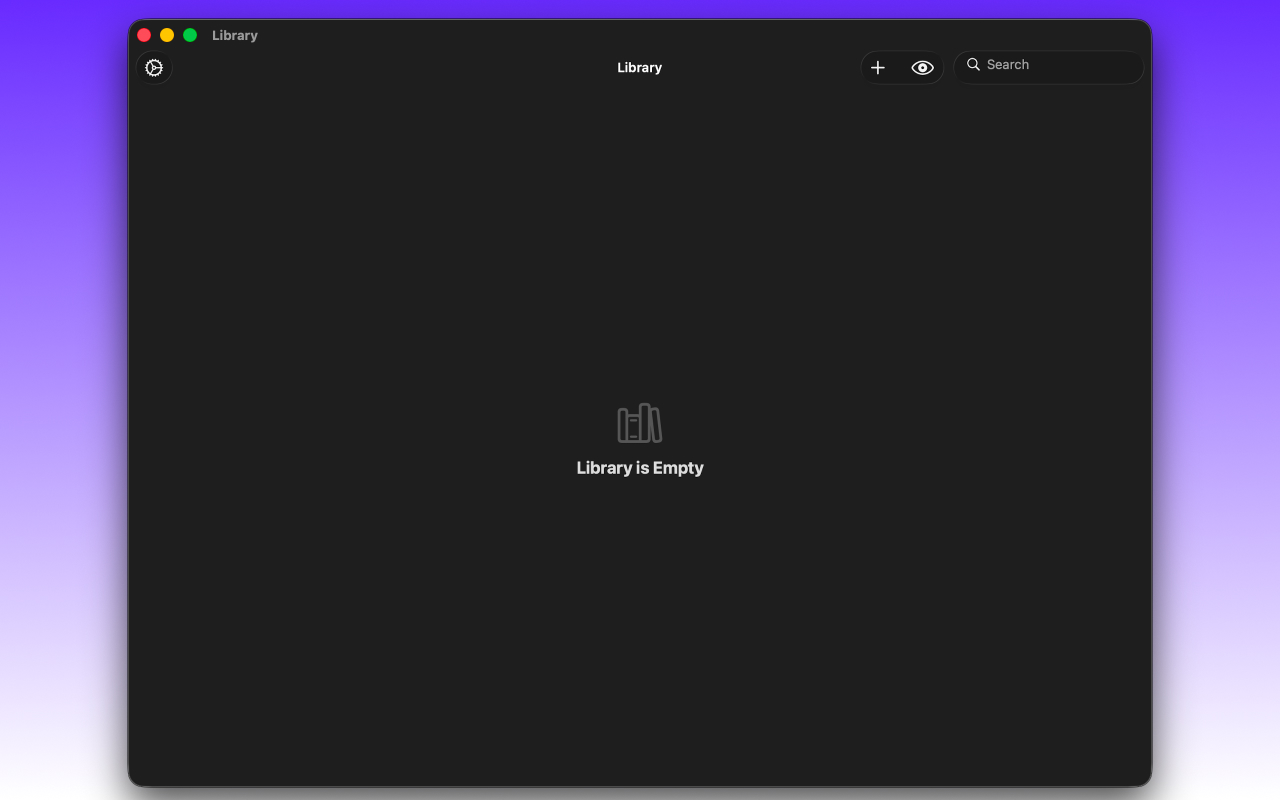Click the 'Library is Empty' text
This screenshot has height=800, width=1280.
point(640,468)
